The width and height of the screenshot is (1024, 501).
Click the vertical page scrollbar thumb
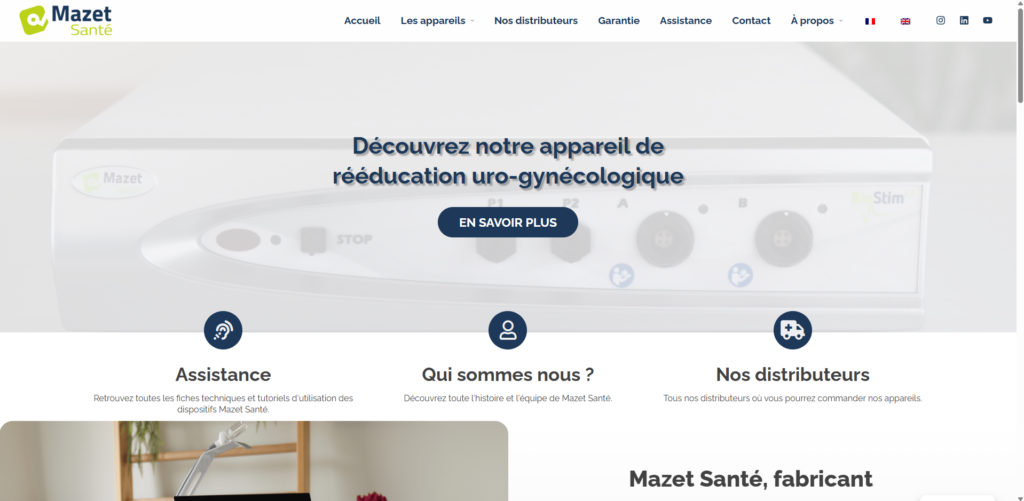(1020, 52)
